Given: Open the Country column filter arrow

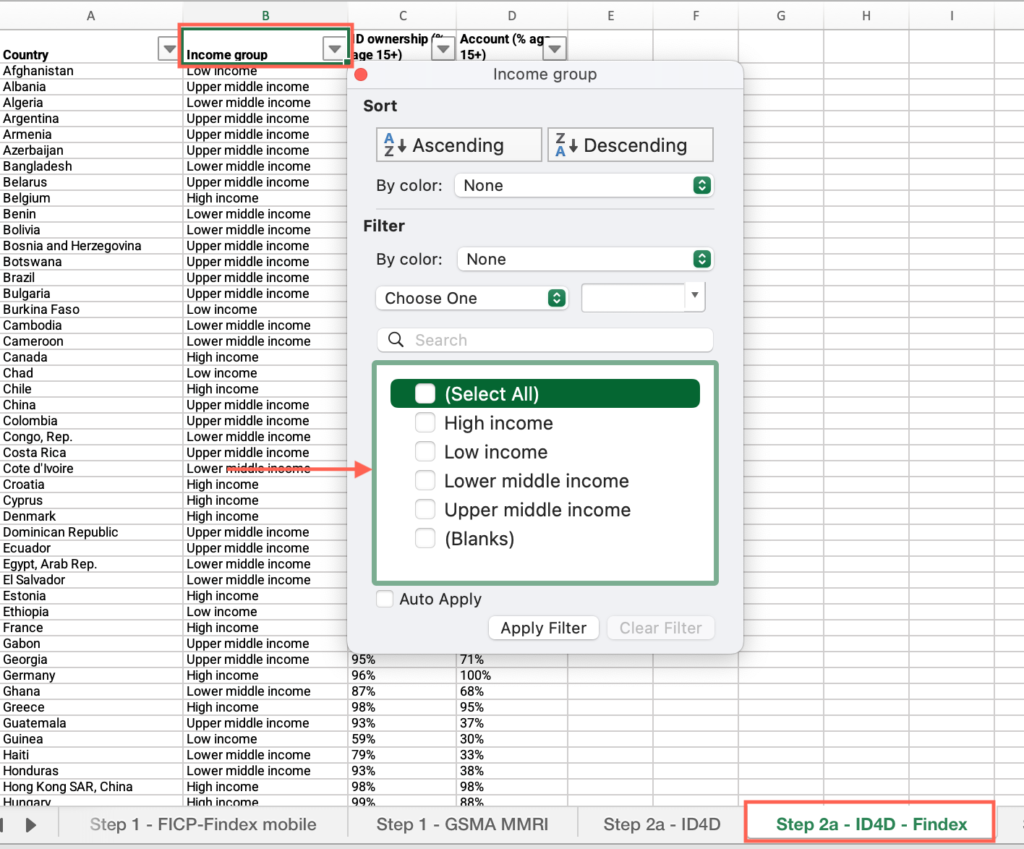Looking at the screenshot, I should (x=168, y=49).
